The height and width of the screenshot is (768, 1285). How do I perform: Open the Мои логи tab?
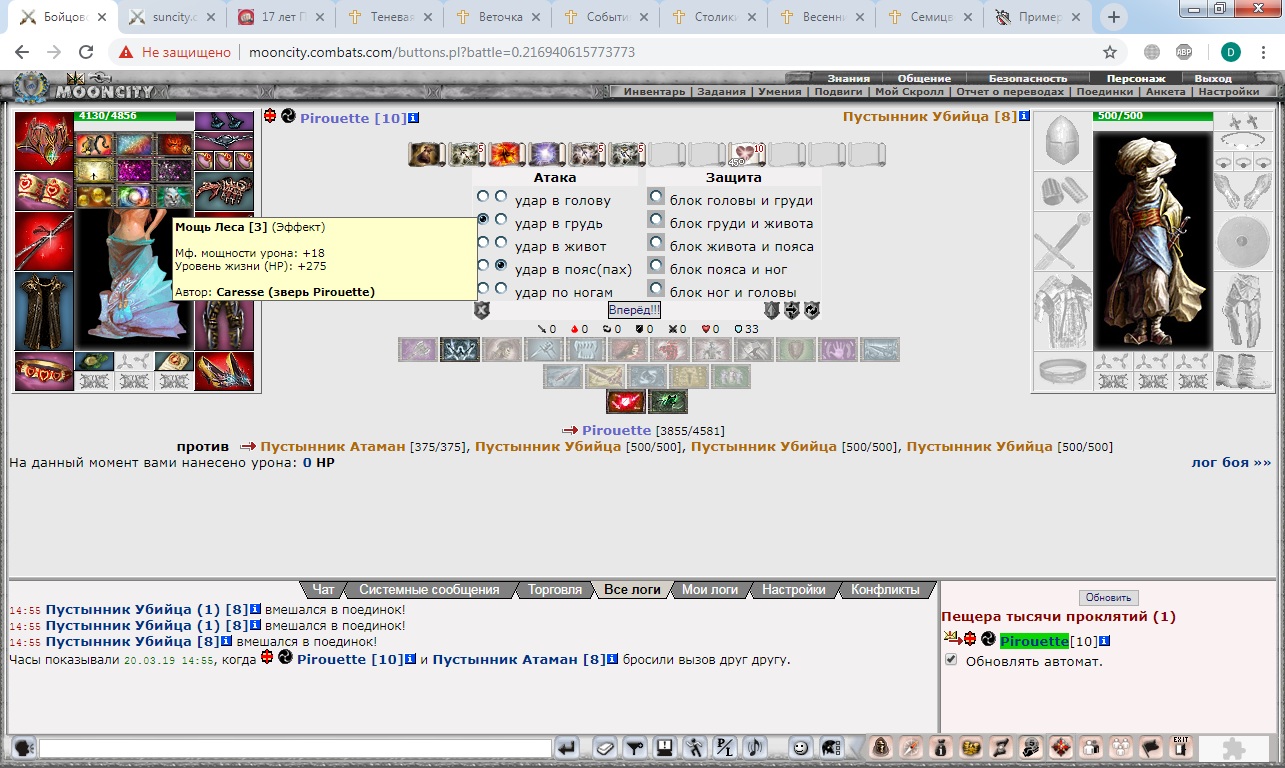click(710, 590)
